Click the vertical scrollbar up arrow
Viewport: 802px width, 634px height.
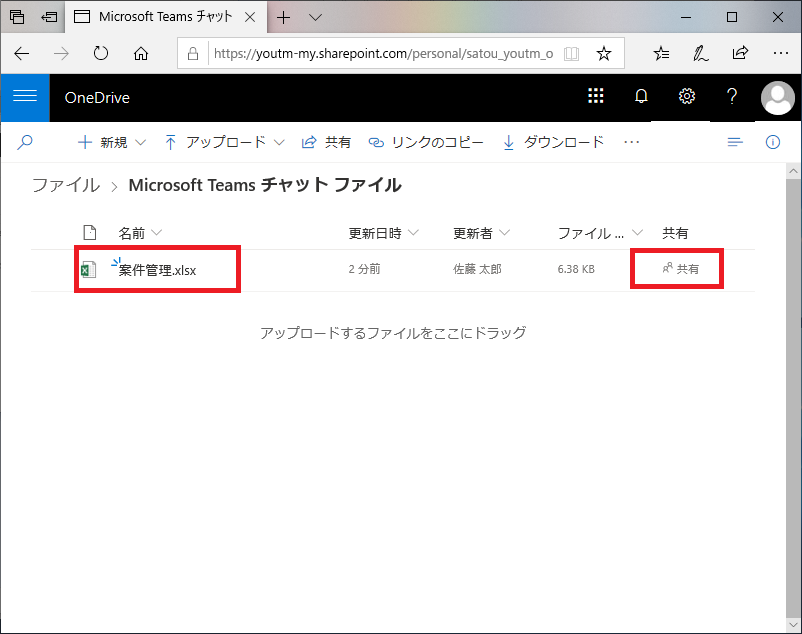pos(793,171)
